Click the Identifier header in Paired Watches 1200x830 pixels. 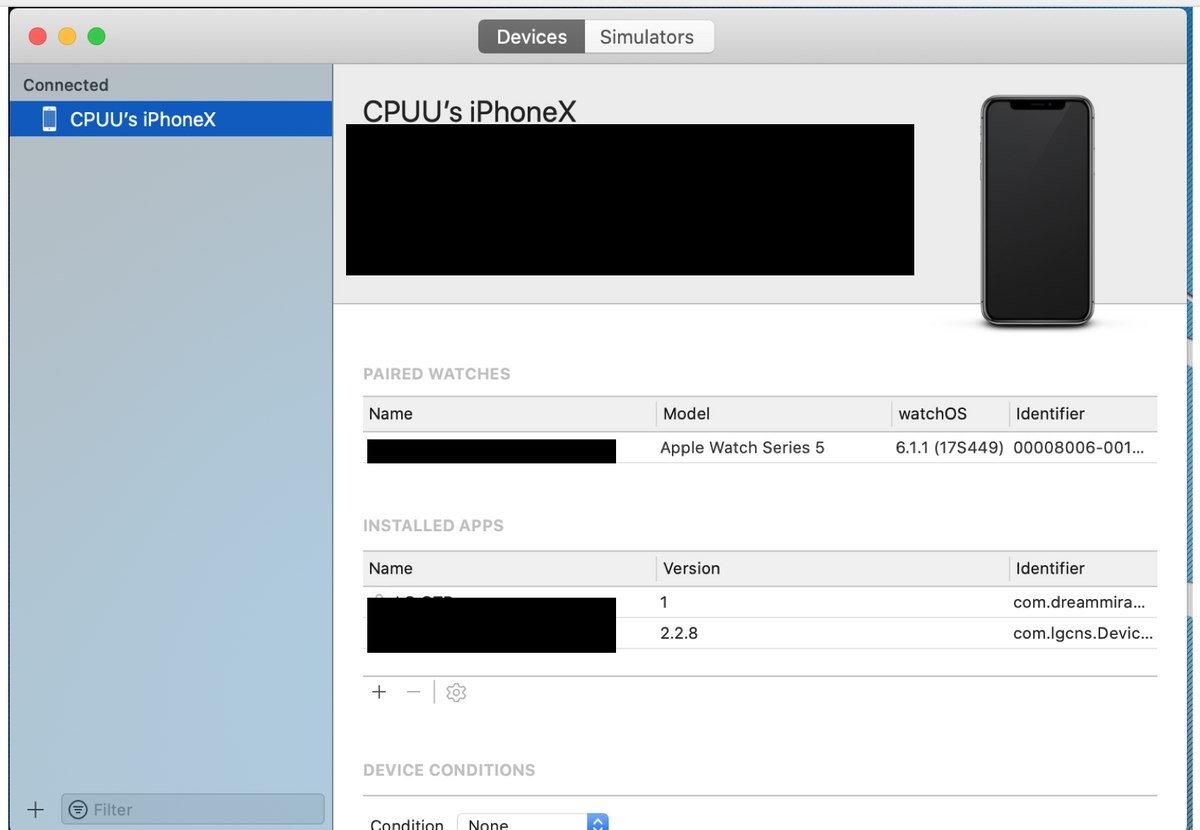click(1083, 414)
